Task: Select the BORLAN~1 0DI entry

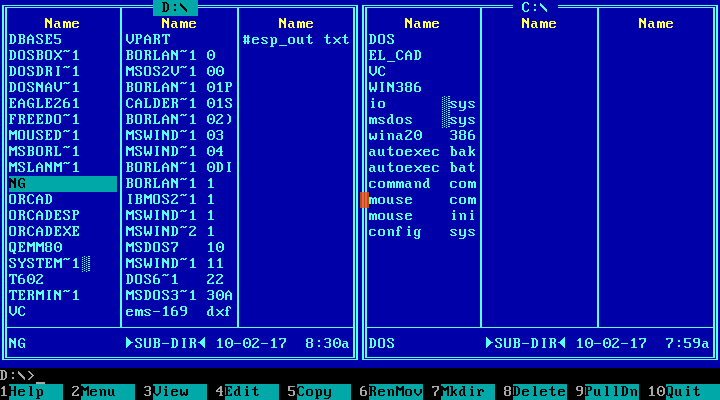Action: click(x=180, y=168)
